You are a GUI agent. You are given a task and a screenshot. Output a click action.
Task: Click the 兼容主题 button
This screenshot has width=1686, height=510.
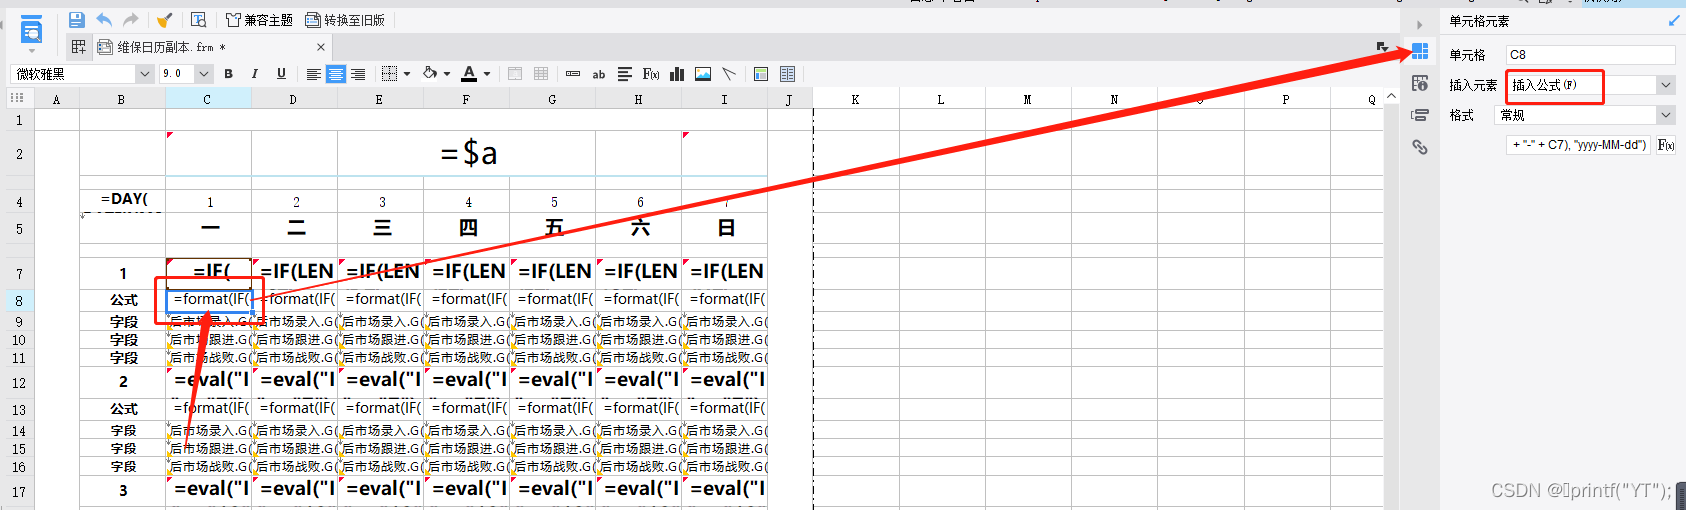[x=259, y=20]
